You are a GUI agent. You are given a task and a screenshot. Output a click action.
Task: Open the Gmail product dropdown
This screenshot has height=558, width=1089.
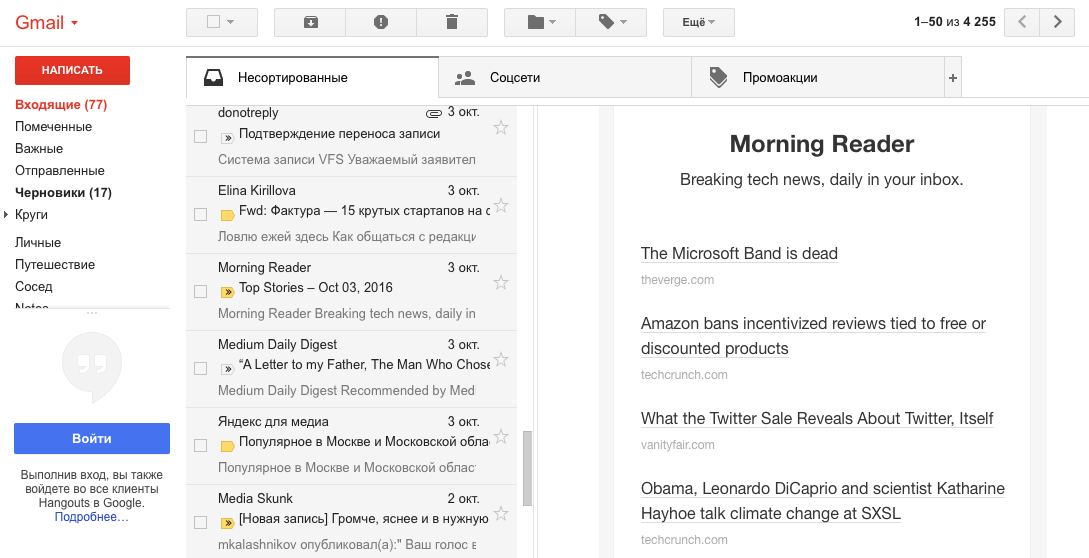coord(47,23)
